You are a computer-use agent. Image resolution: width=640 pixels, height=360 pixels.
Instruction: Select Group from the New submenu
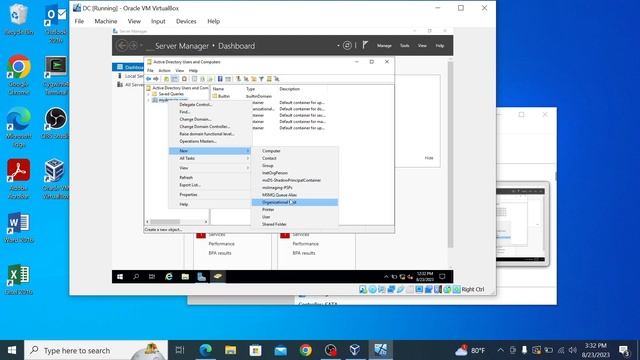(295, 166)
